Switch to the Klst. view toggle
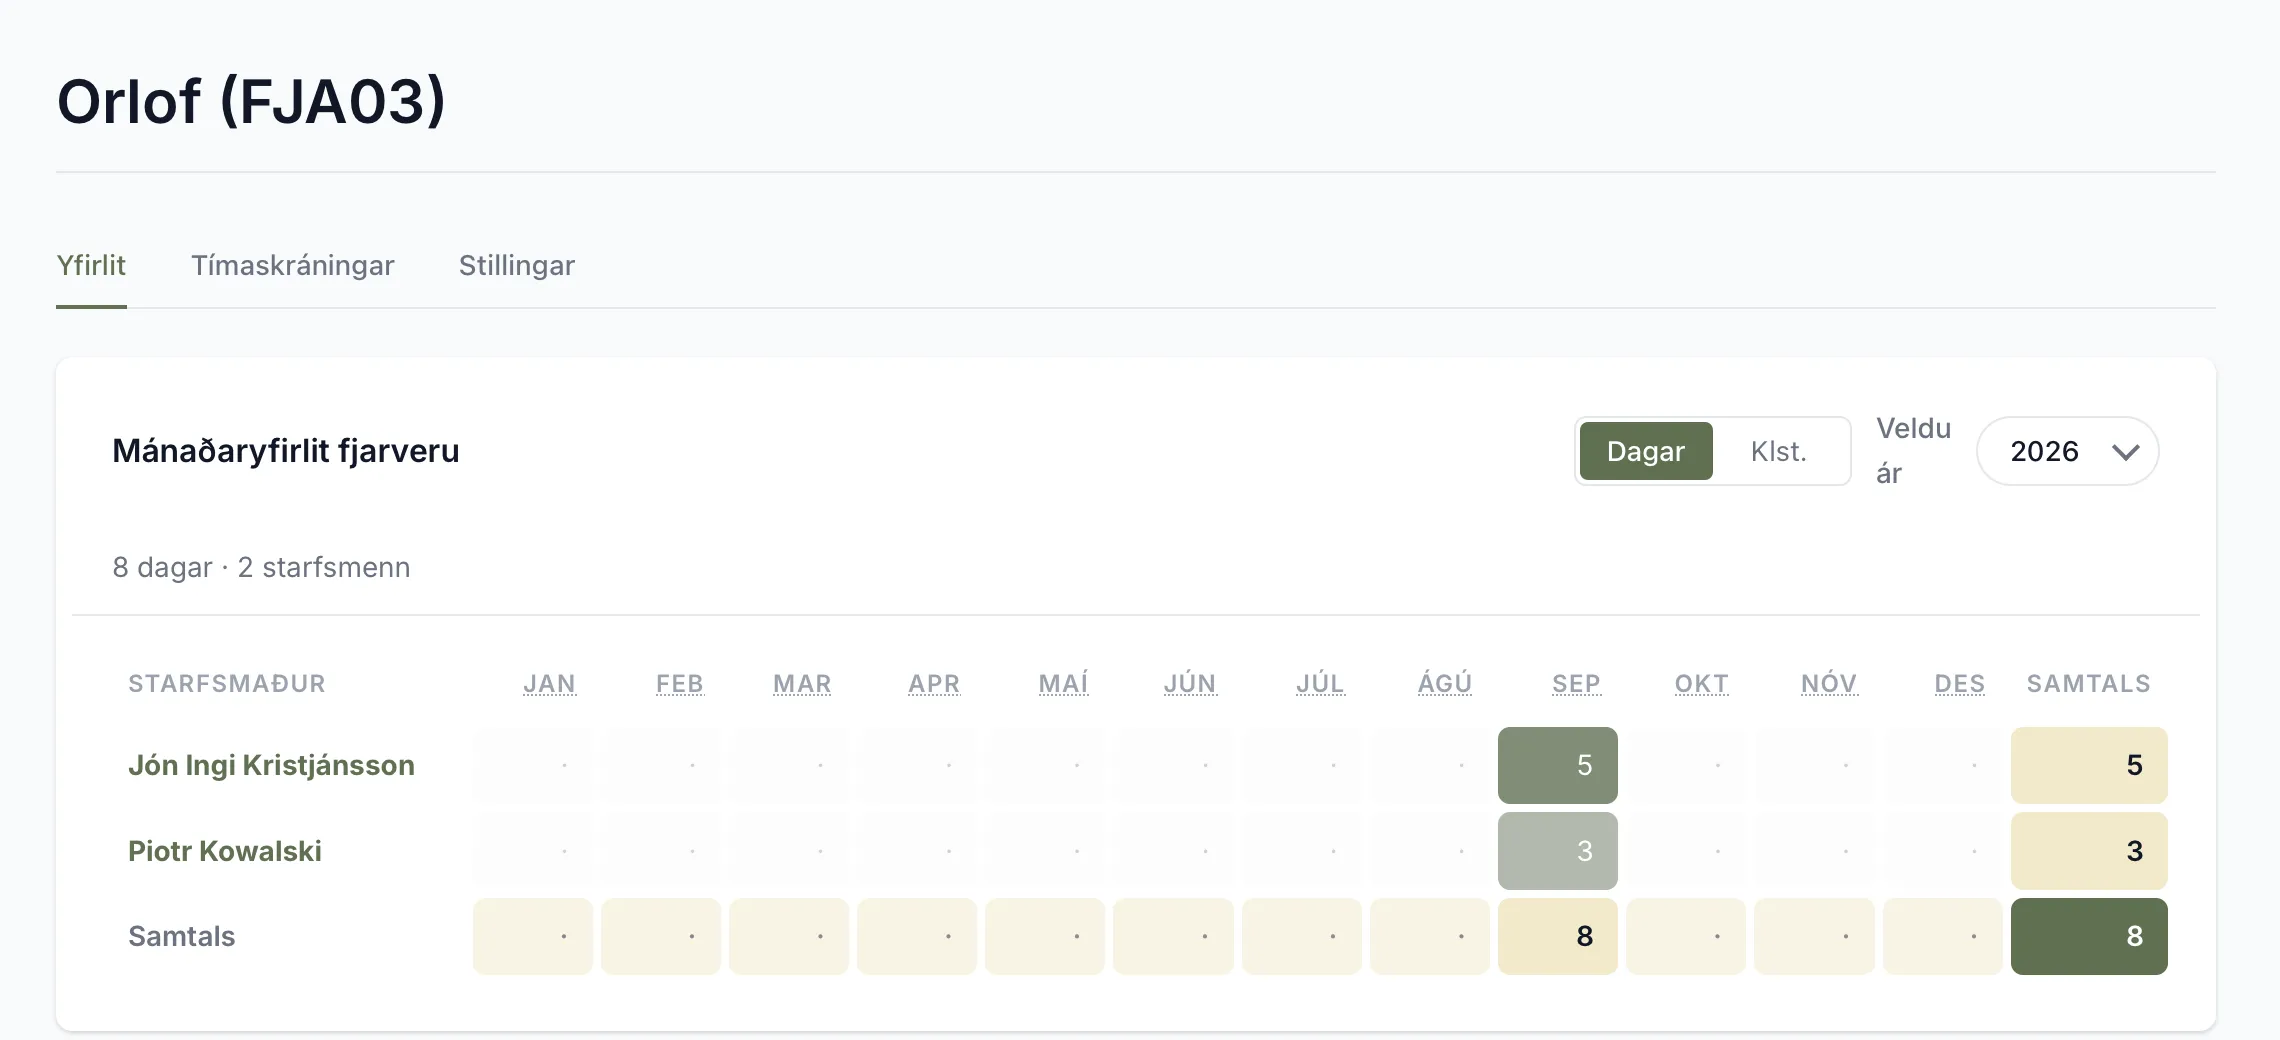Screen dimensions: 2280x1040 pyautogui.click(x=1779, y=451)
